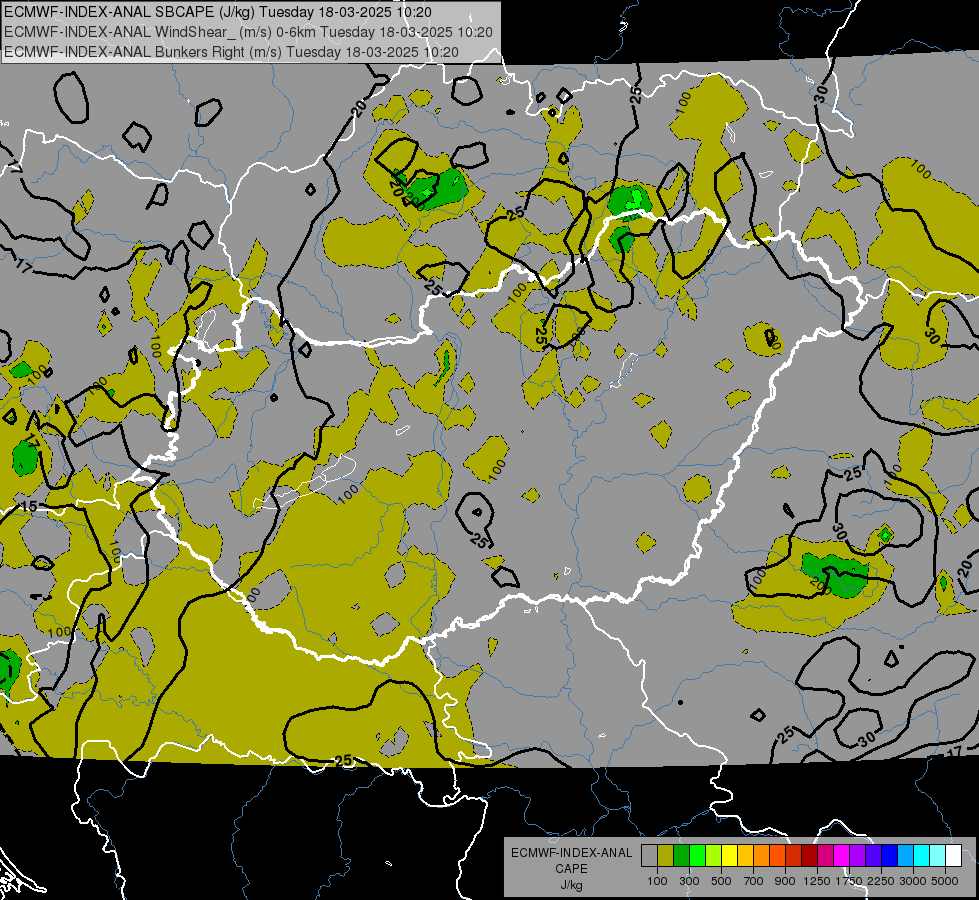Select the SBCAPE (J/kg) title line

click(x=217, y=12)
